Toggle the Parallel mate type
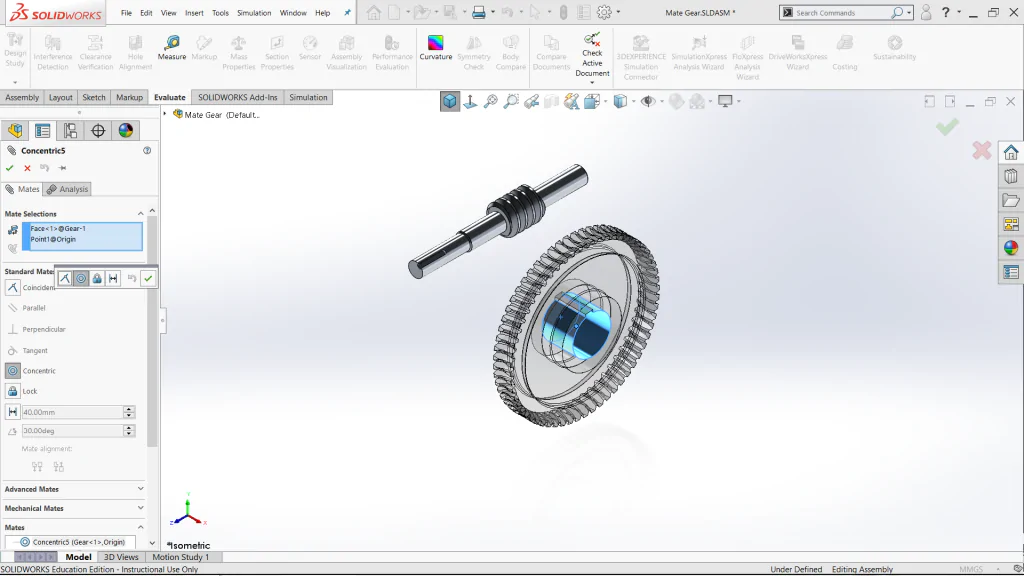Screen dimensions: 1024x576 tap(12, 308)
